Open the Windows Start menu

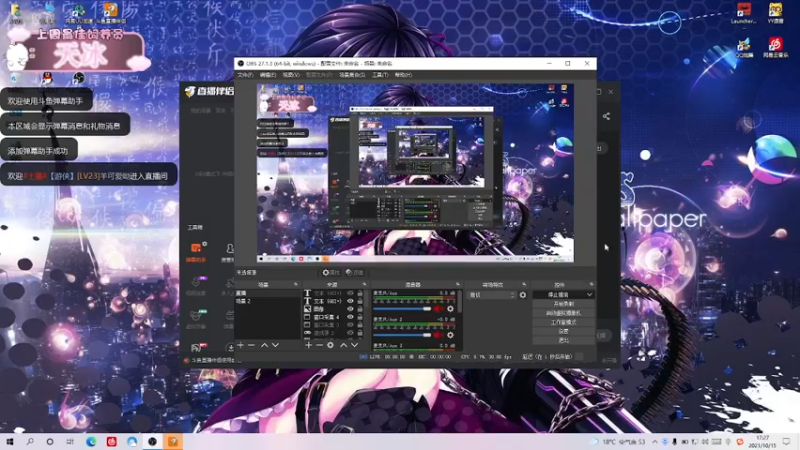tap(10, 441)
